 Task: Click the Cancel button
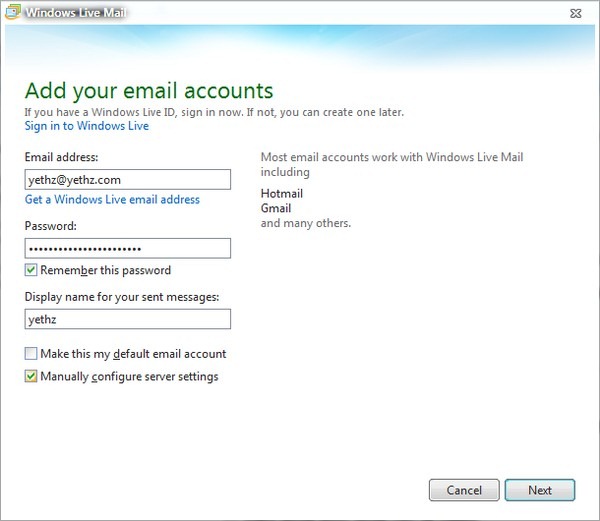463,490
